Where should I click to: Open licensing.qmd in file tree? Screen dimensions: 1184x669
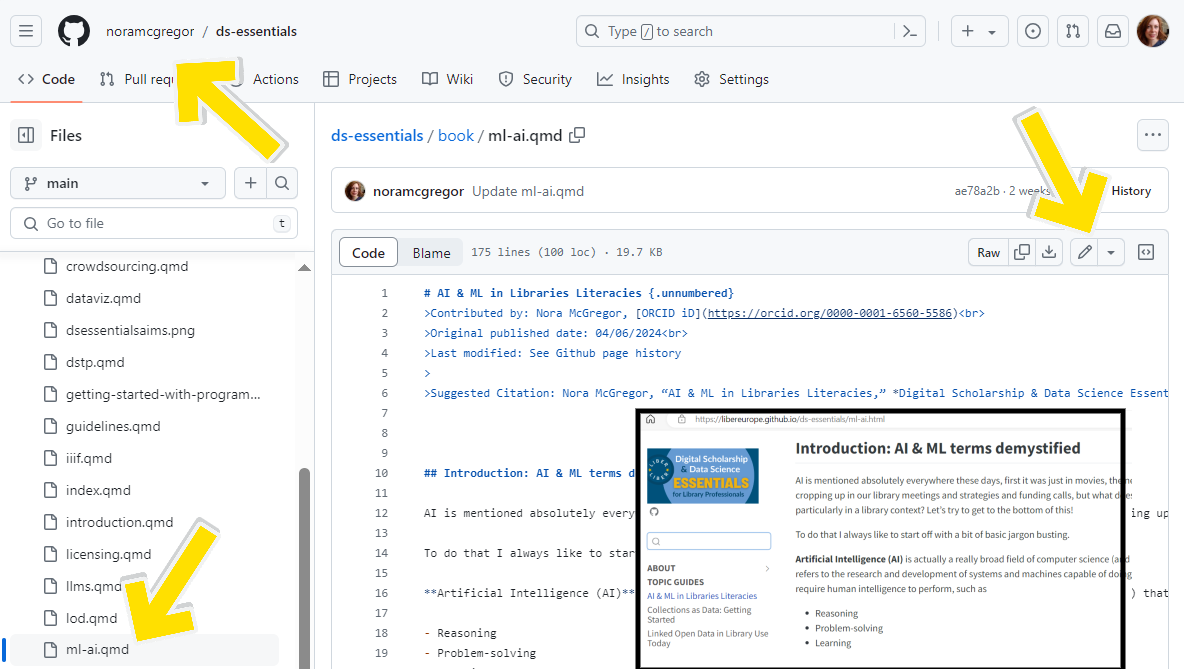108,554
